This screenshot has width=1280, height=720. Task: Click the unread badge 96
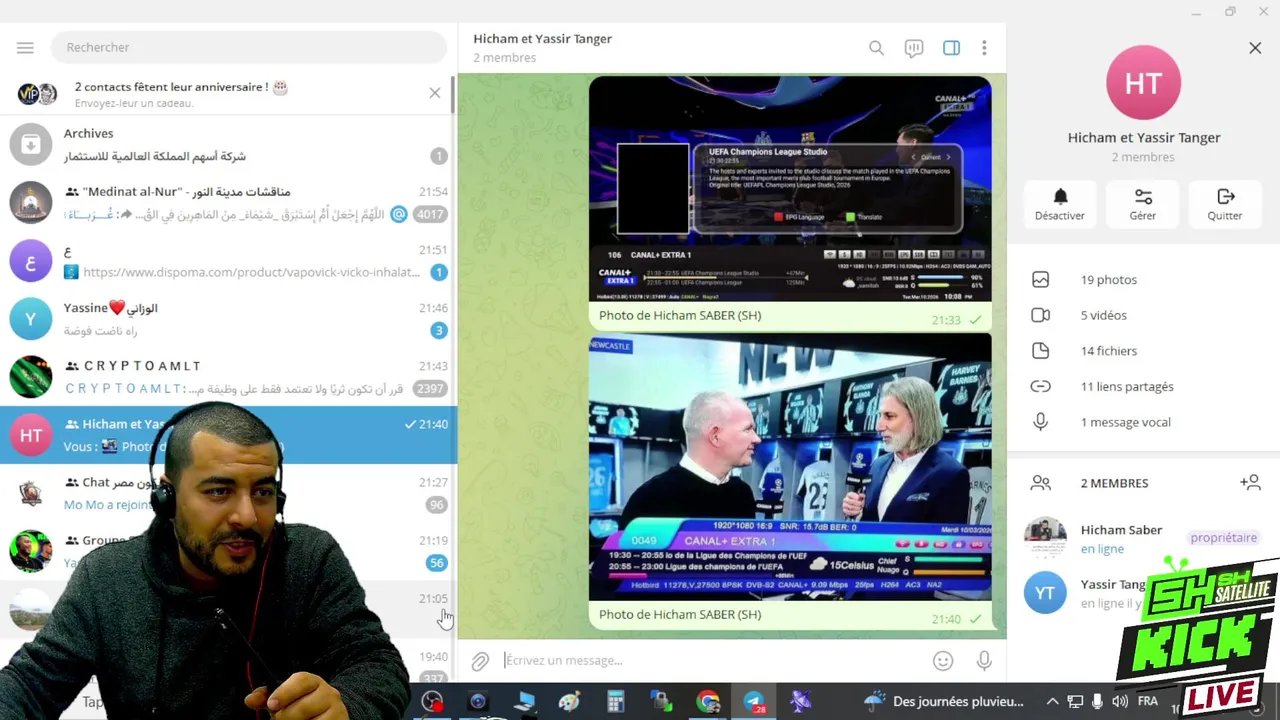436,505
